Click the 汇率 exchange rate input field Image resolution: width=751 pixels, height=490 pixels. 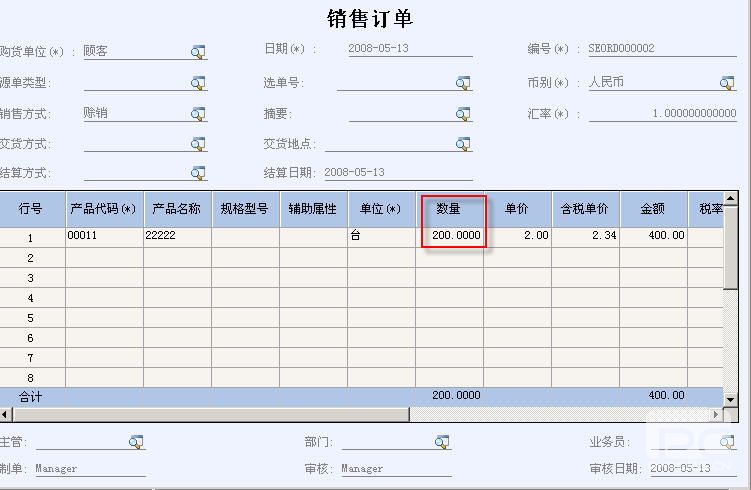pyautogui.click(x=663, y=114)
